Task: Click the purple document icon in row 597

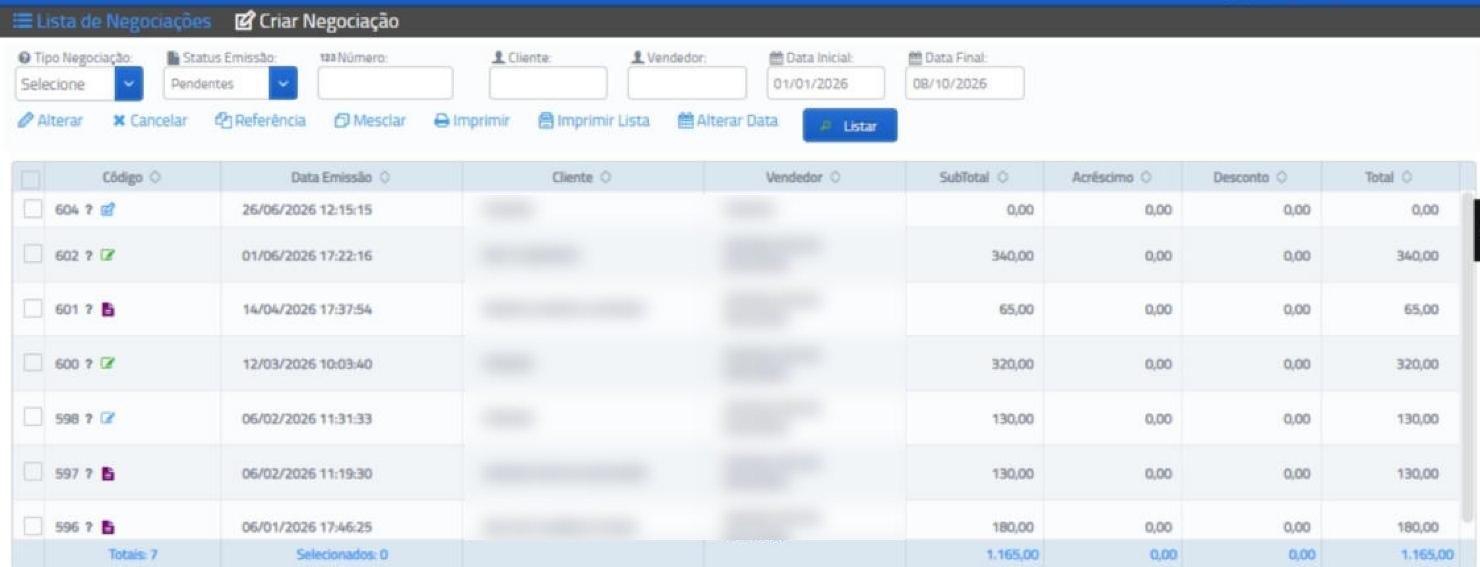Action: pyautogui.click(x=108, y=473)
